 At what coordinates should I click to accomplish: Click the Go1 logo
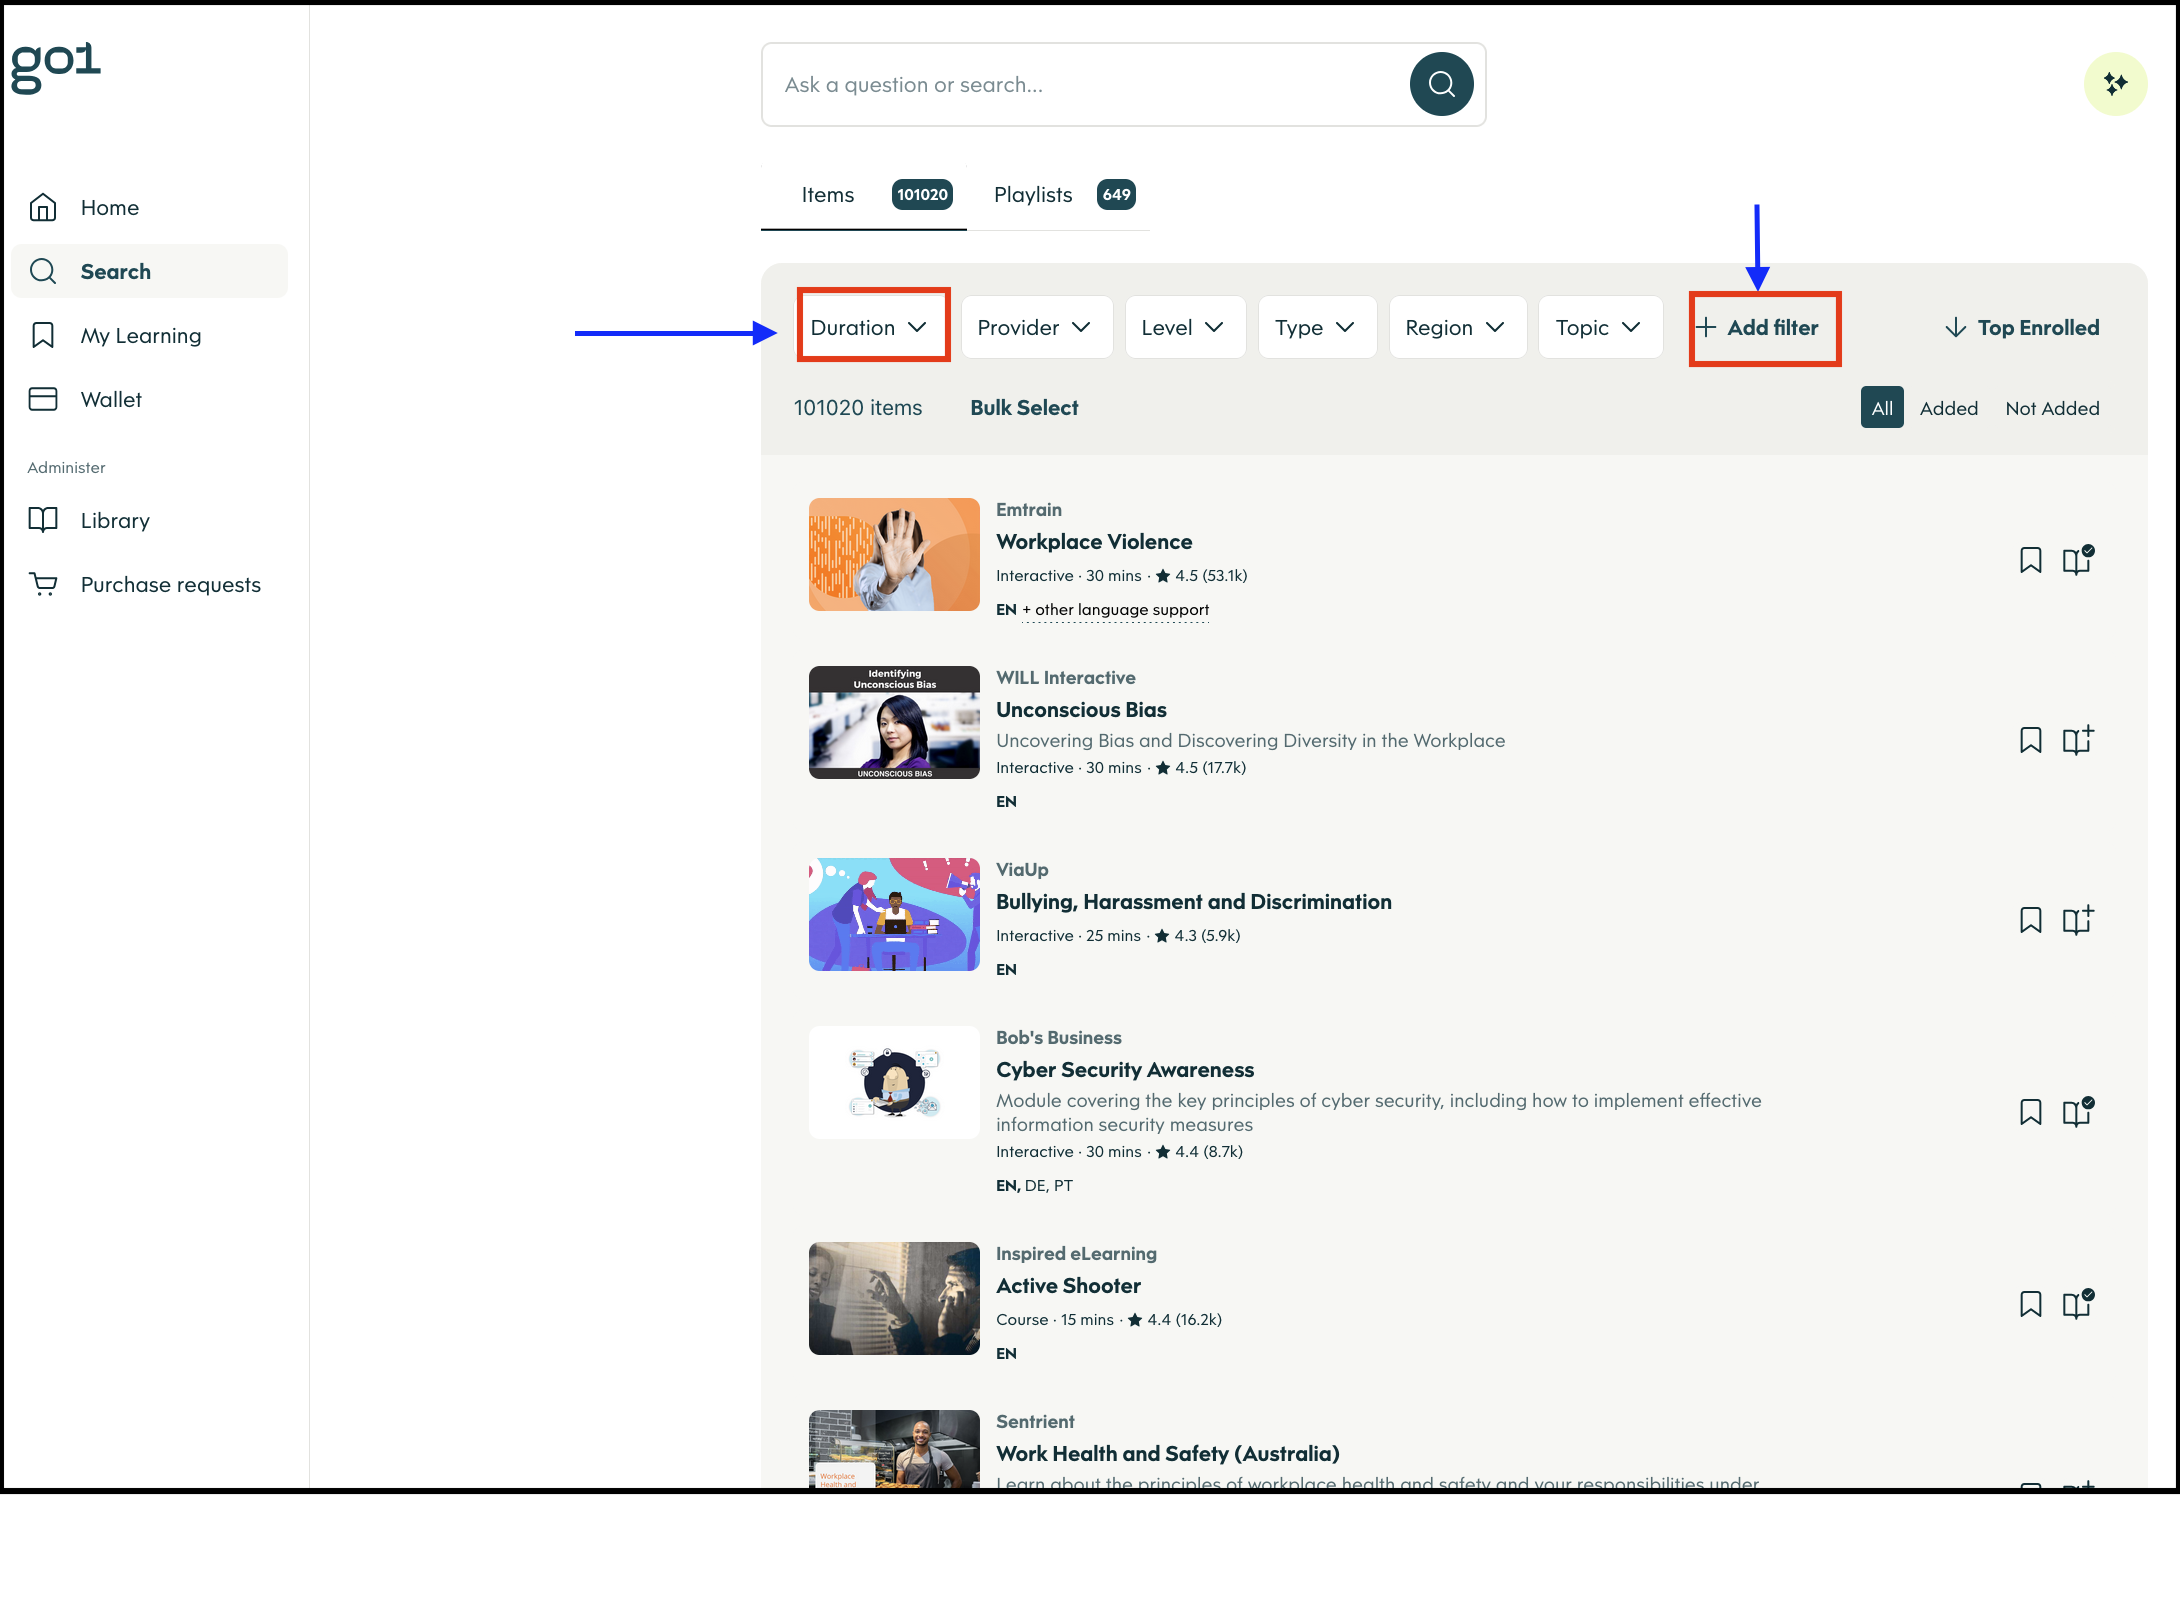[x=56, y=66]
